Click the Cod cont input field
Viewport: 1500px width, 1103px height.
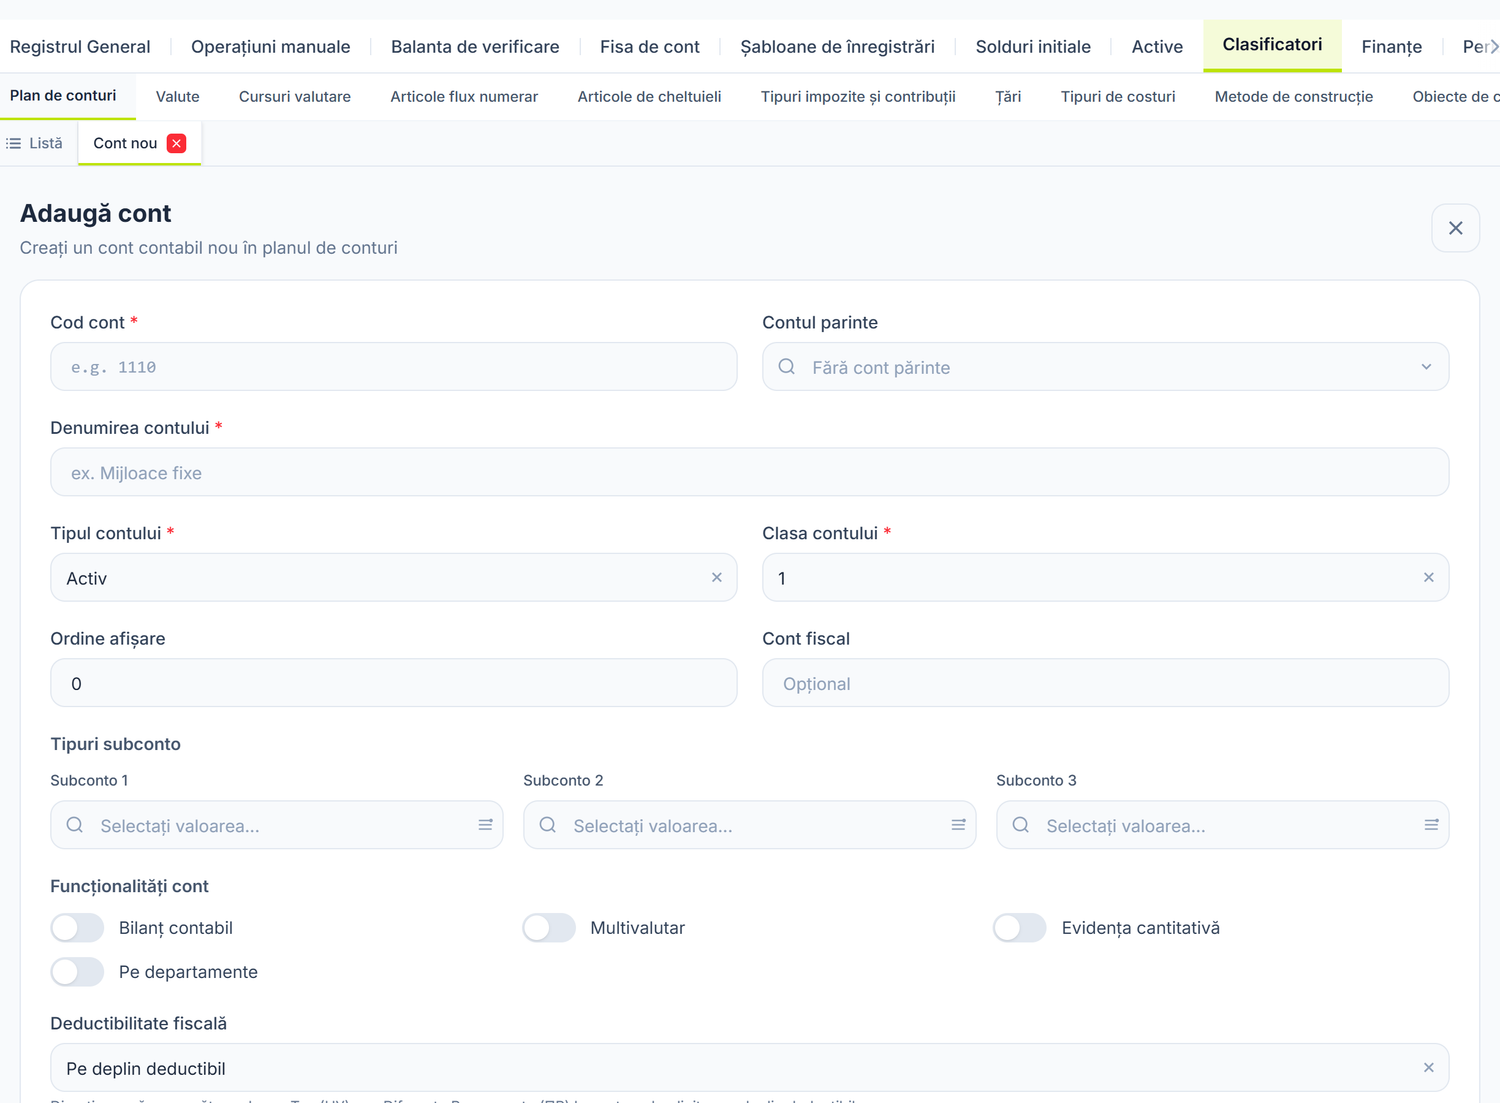tap(394, 367)
